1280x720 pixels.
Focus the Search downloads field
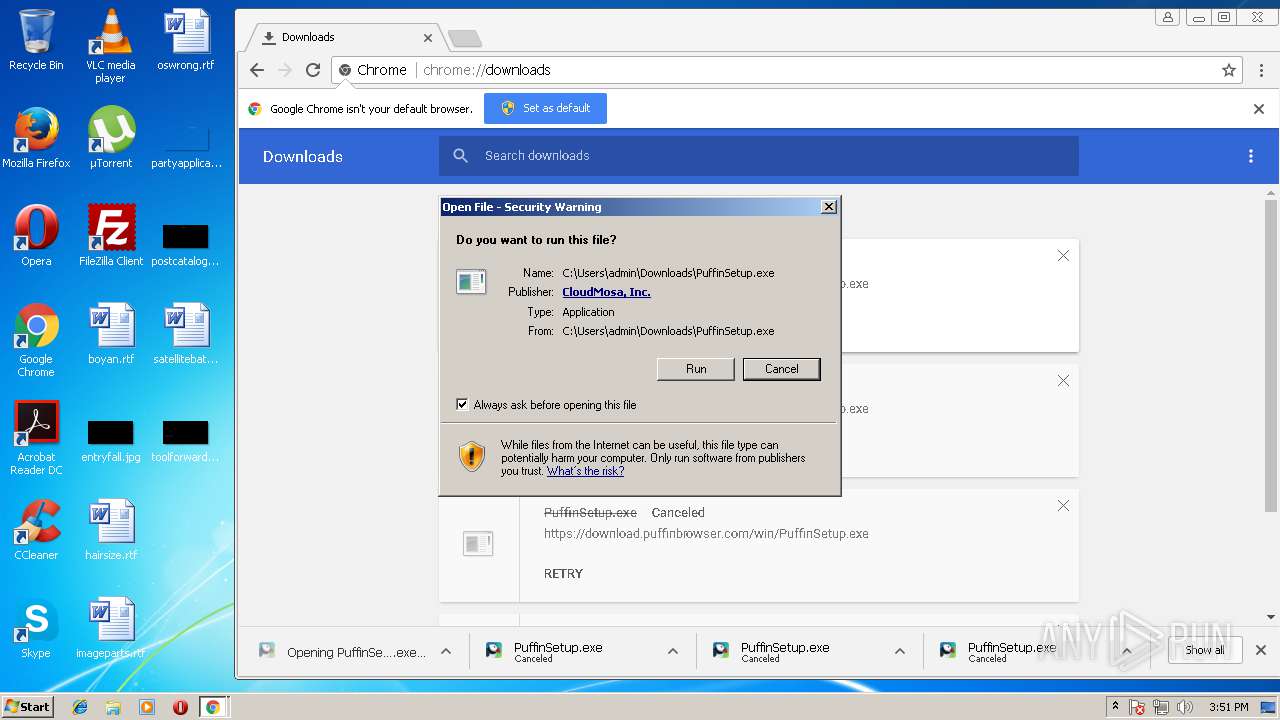pyautogui.click(x=758, y=156)
